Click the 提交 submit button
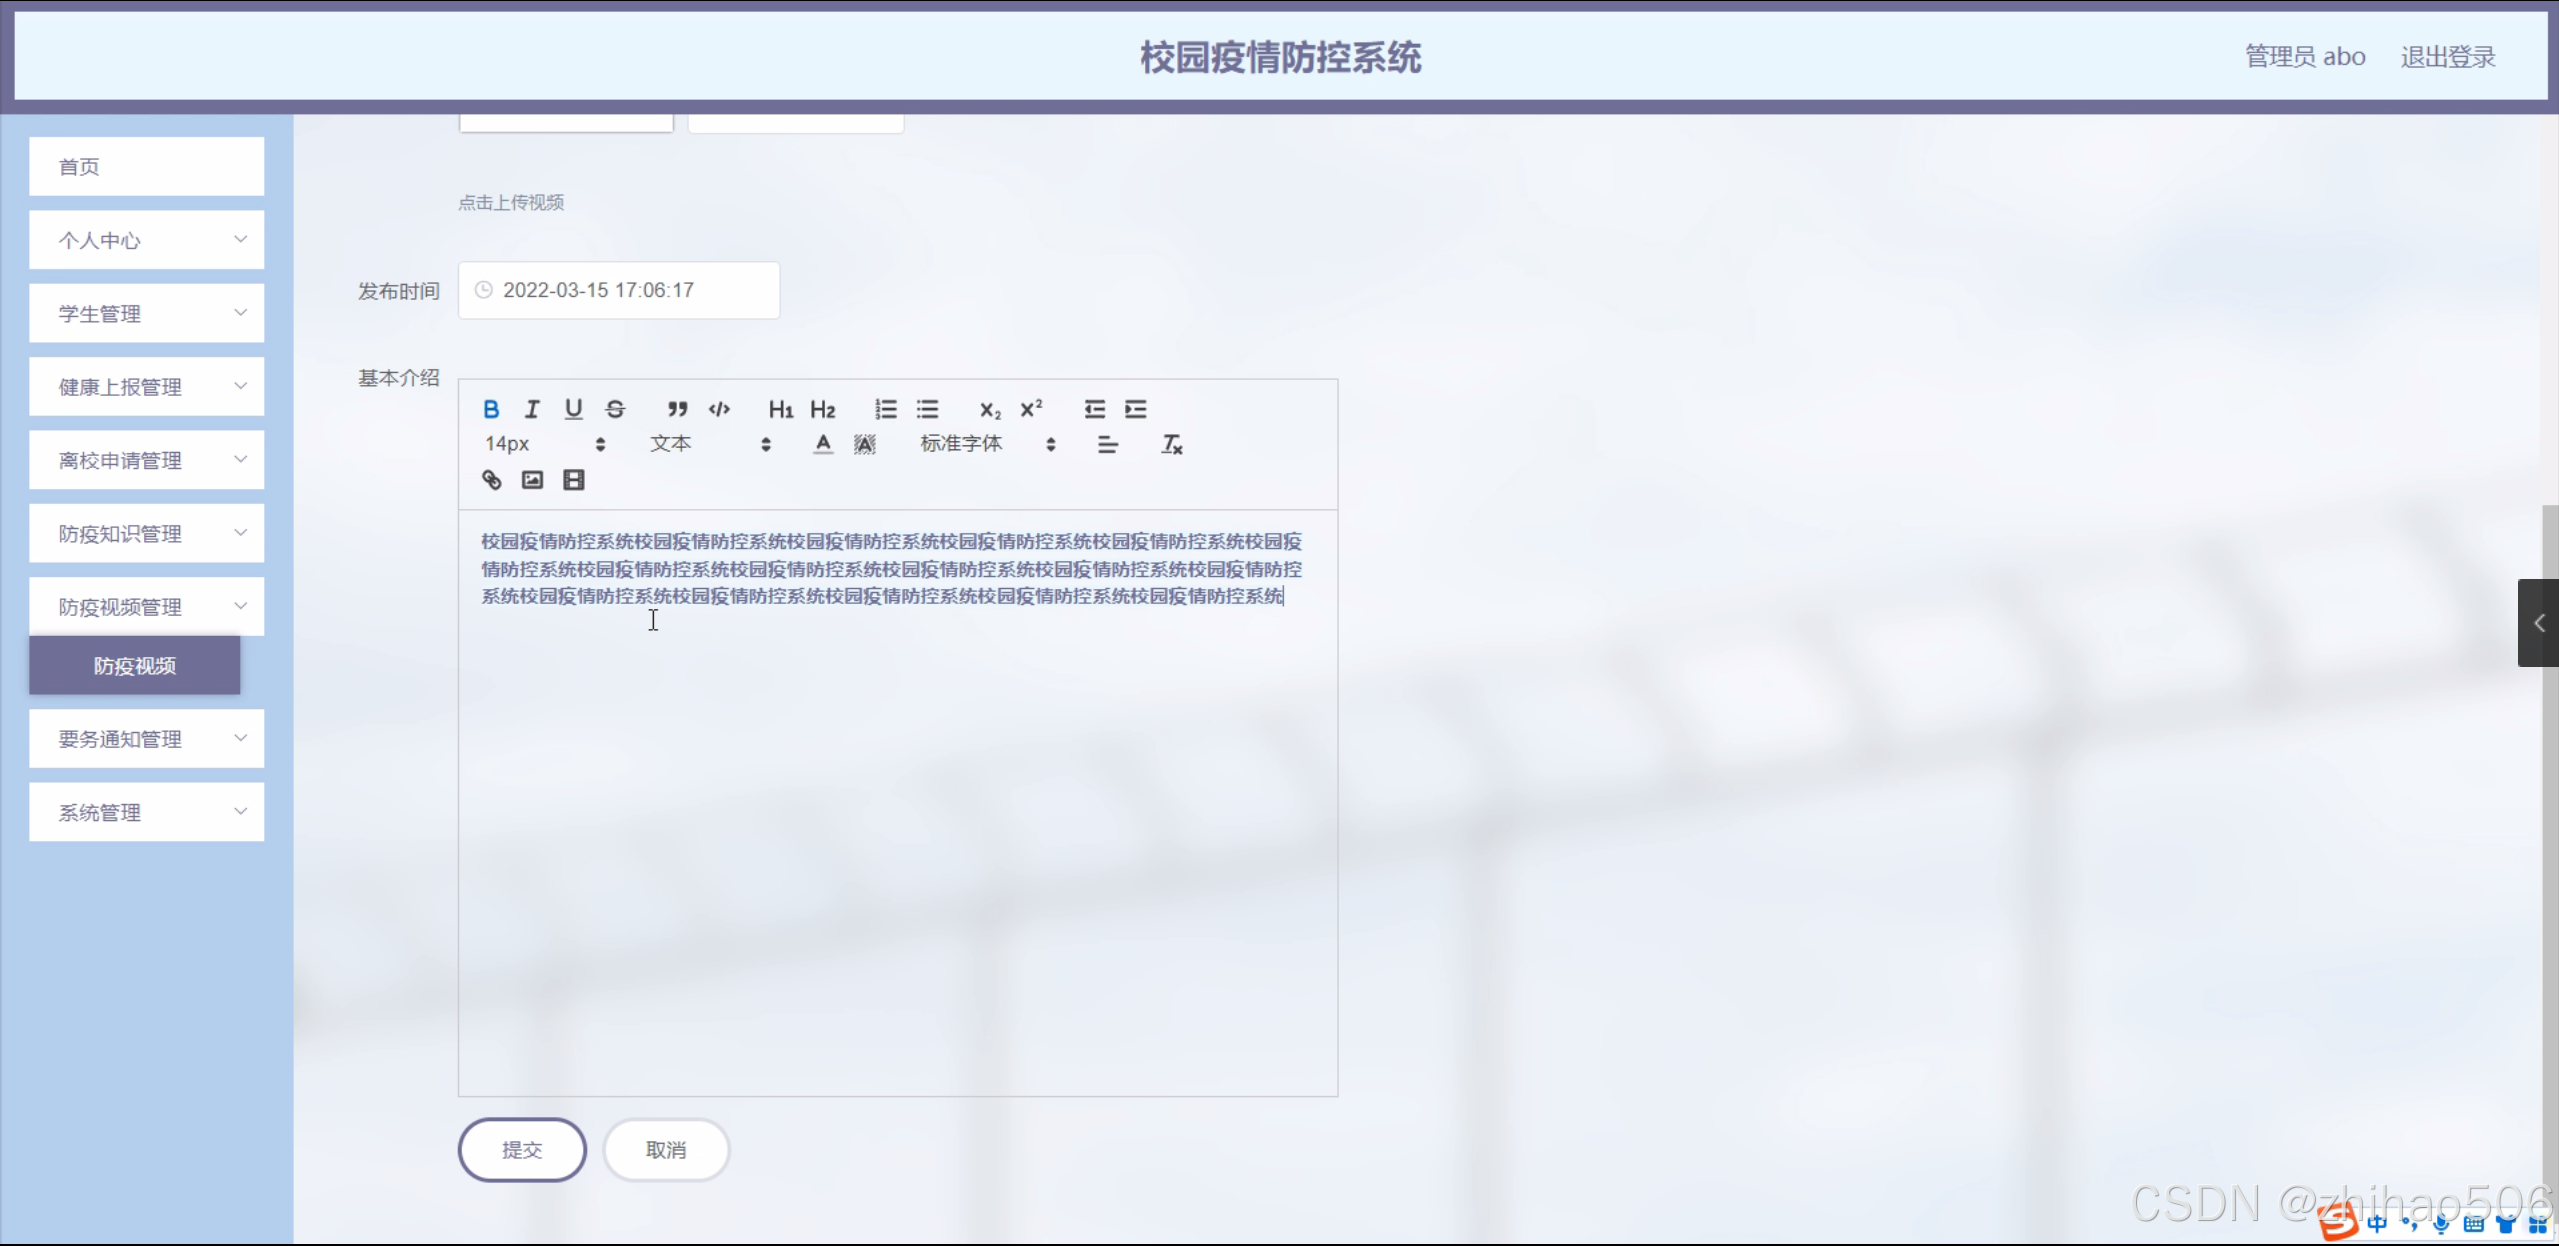The height and width of the screenshot is (1246, 2559). [522, 1150]
